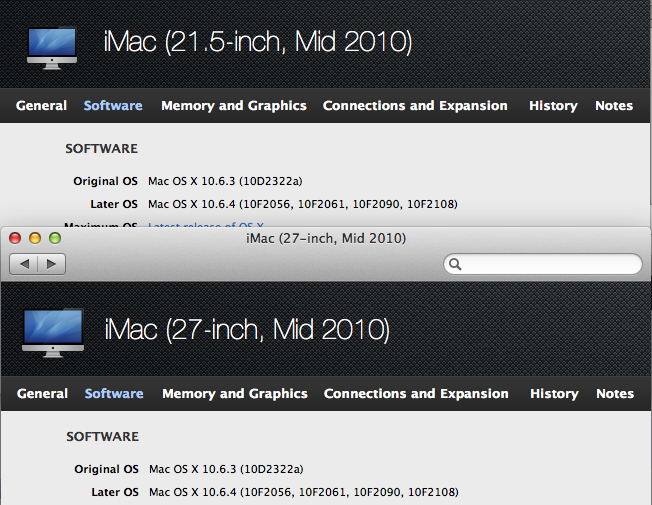Click Mac OS X 10.6.4 value in 27-inch window
652x505 pixels.
(x=304, y=492)
